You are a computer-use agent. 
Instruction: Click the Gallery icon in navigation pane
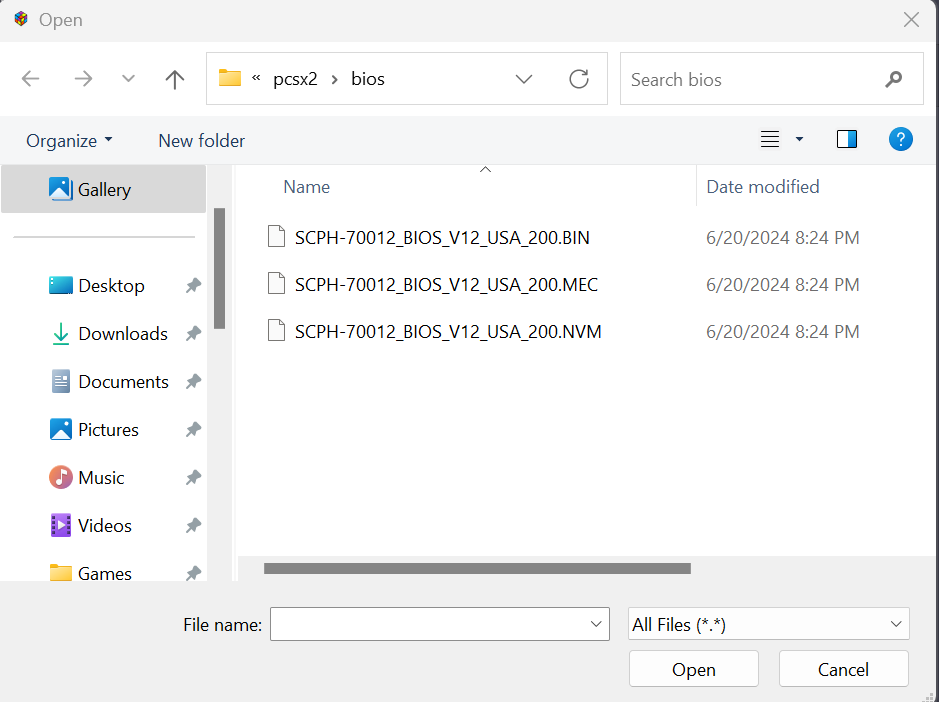coord(60,189)
